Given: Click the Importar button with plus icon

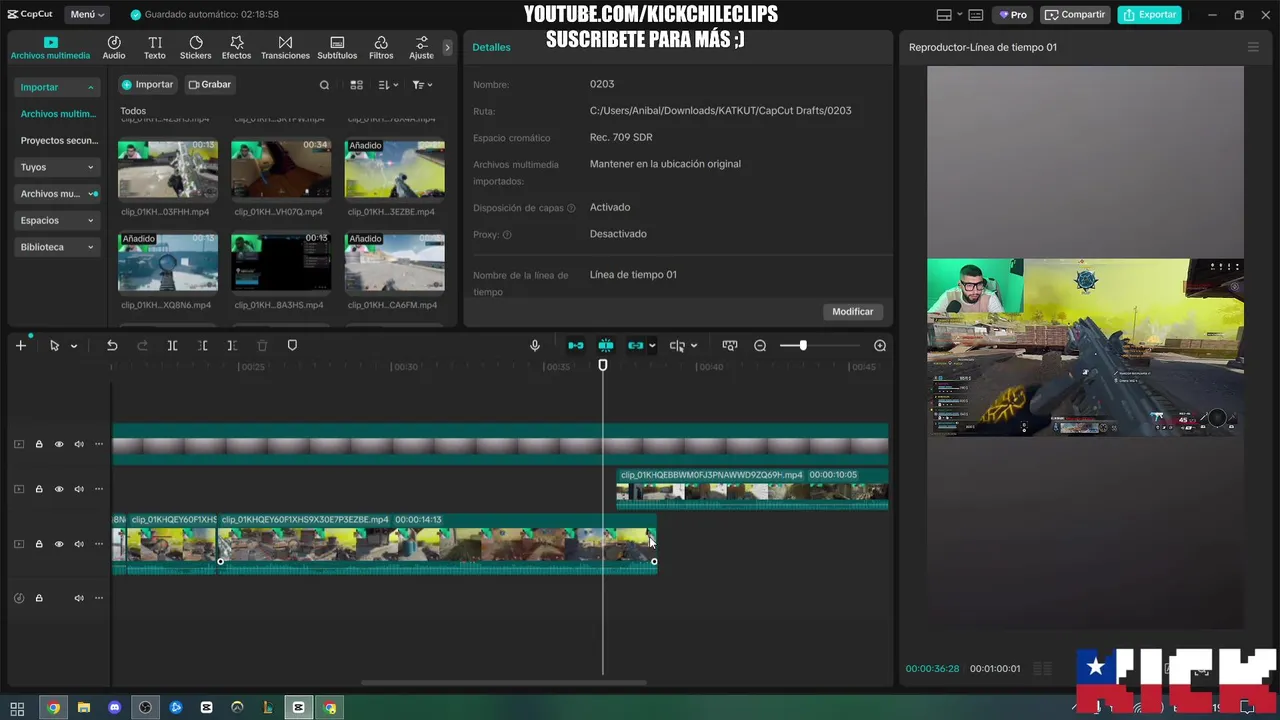Looking at the screenshot, I should [x=148, y=85].
